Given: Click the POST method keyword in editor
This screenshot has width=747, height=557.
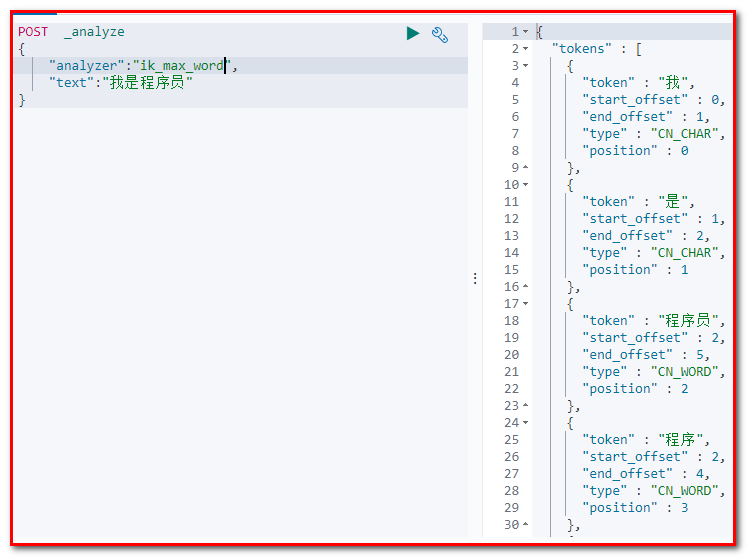Looking at the screenshot, I should (x=32, y=32).
